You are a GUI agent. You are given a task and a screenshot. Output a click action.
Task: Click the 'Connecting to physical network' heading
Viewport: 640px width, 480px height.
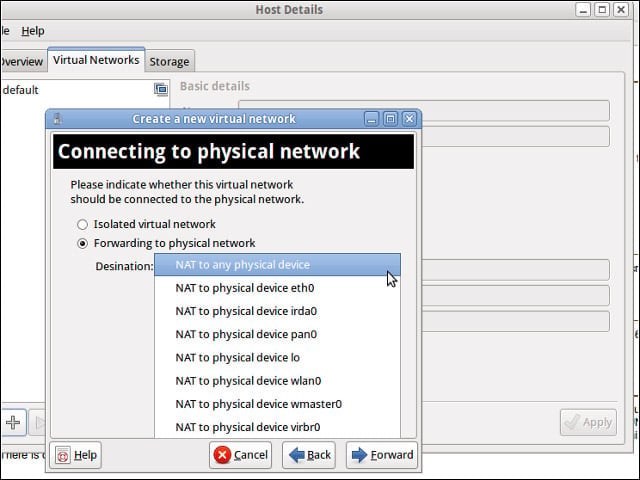(x=209, y=151)
